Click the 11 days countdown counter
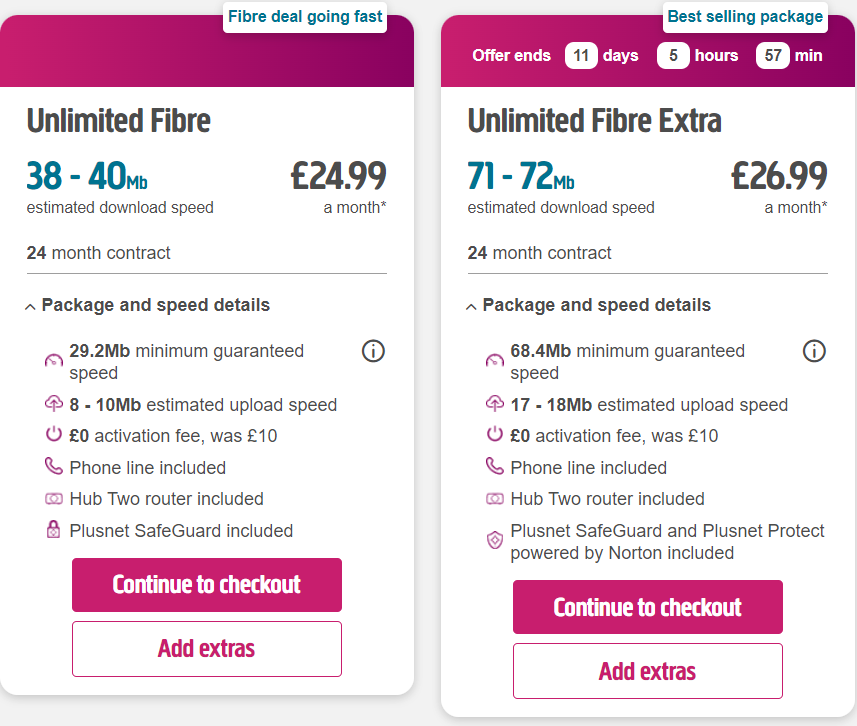Screen dimensions: 857x726 coord(581,56)
